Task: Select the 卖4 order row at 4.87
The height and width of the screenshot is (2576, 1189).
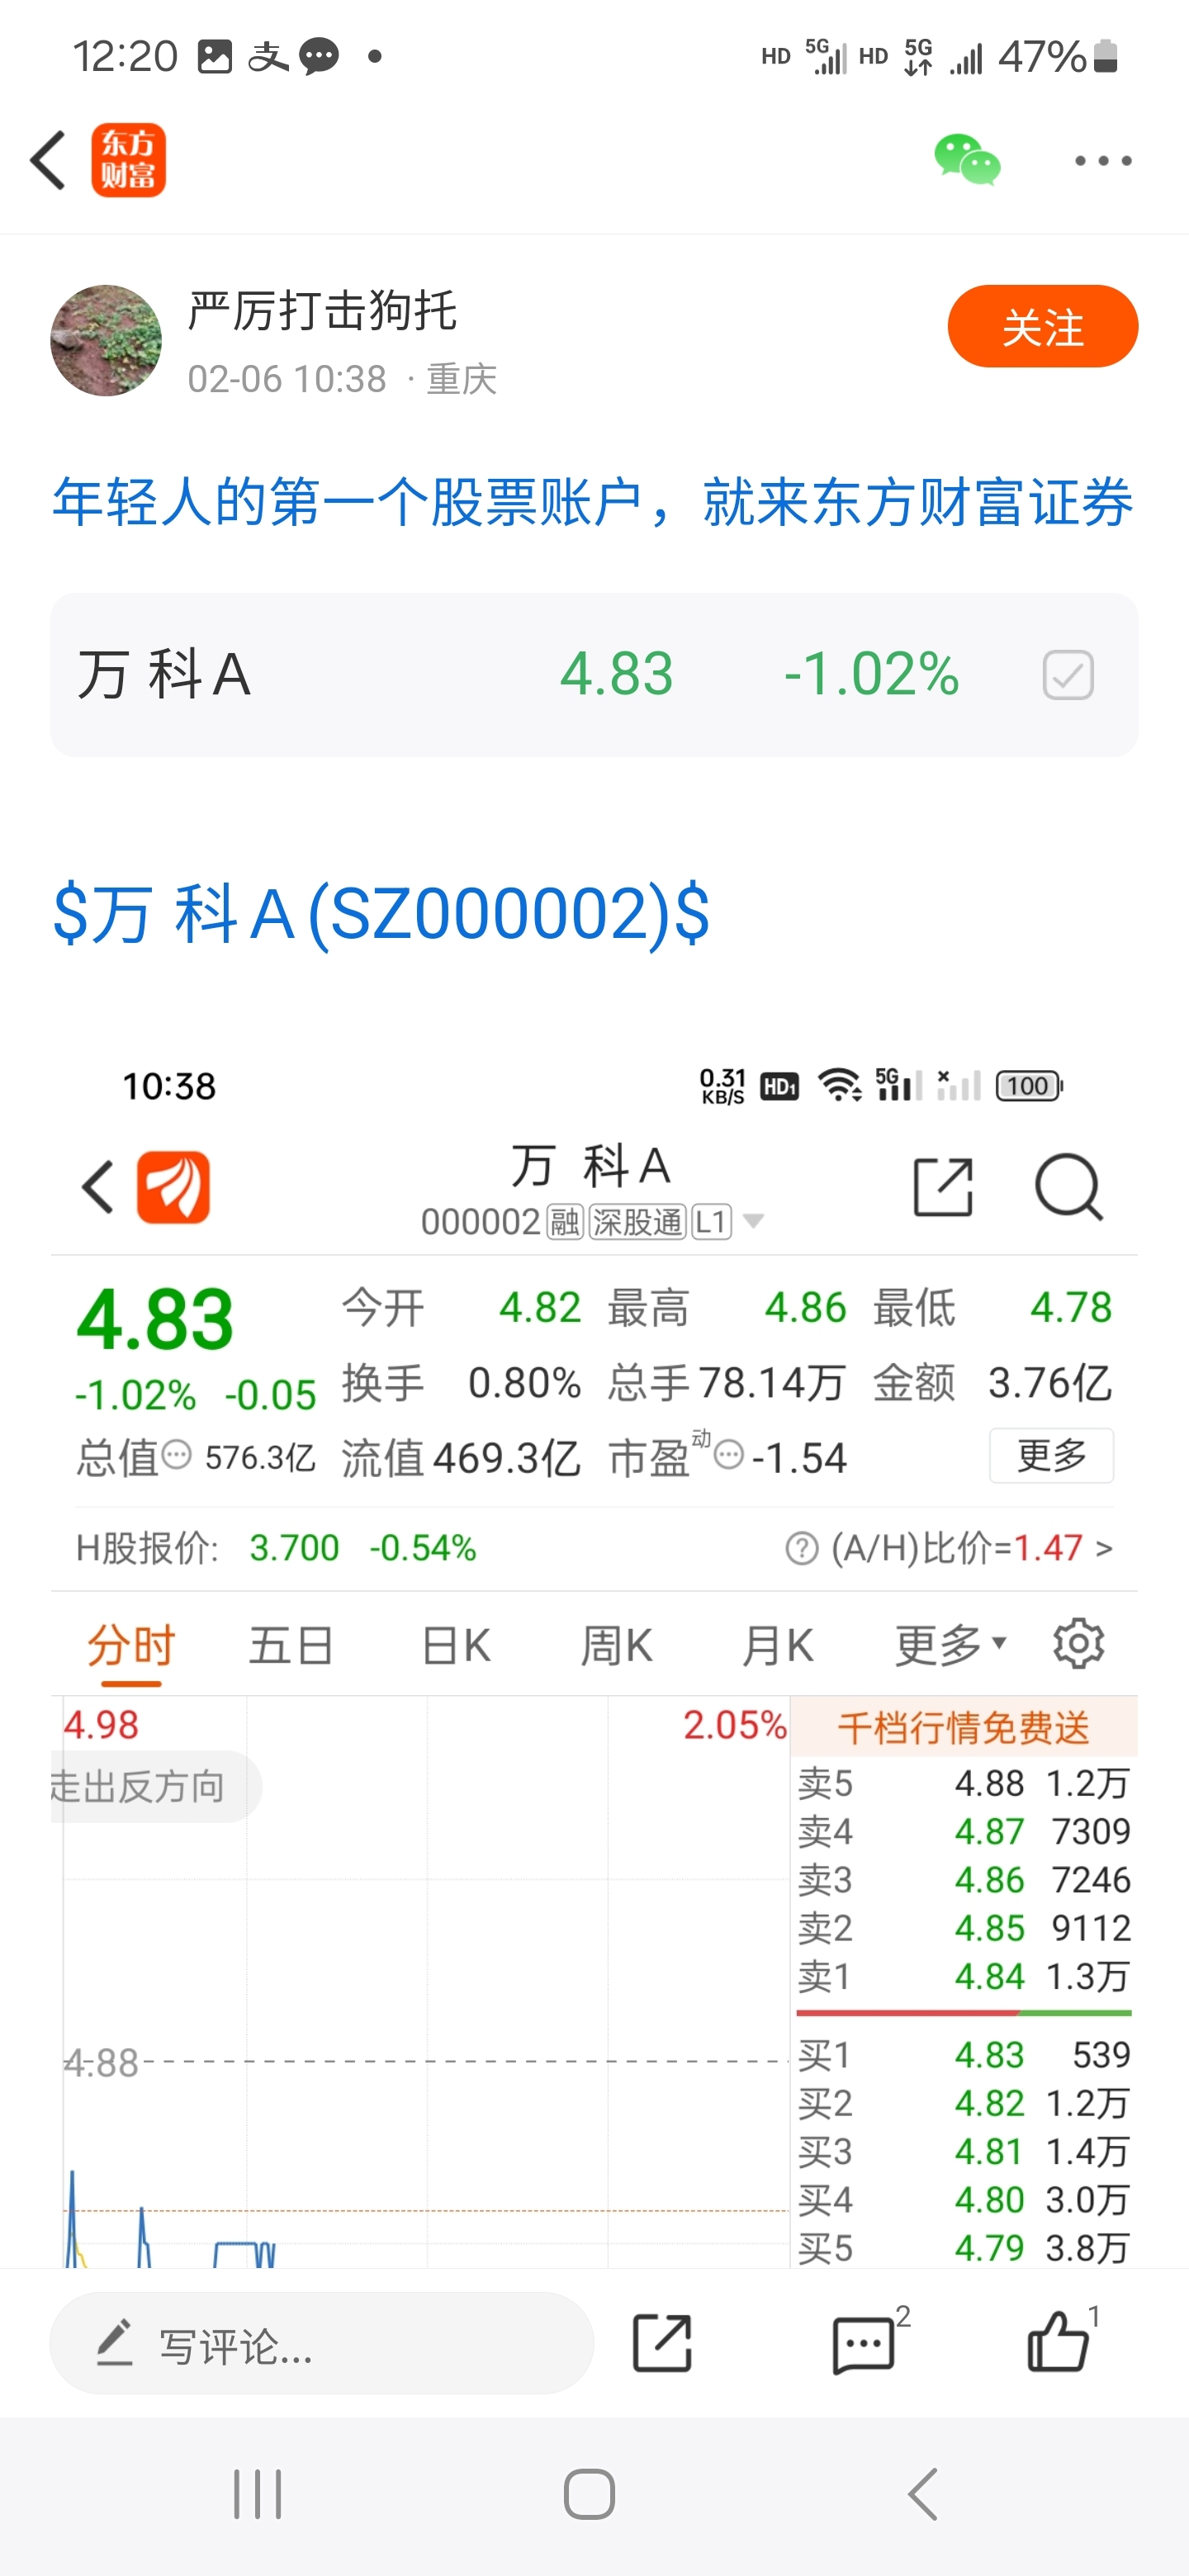Action: click(x=963, y=1831)
